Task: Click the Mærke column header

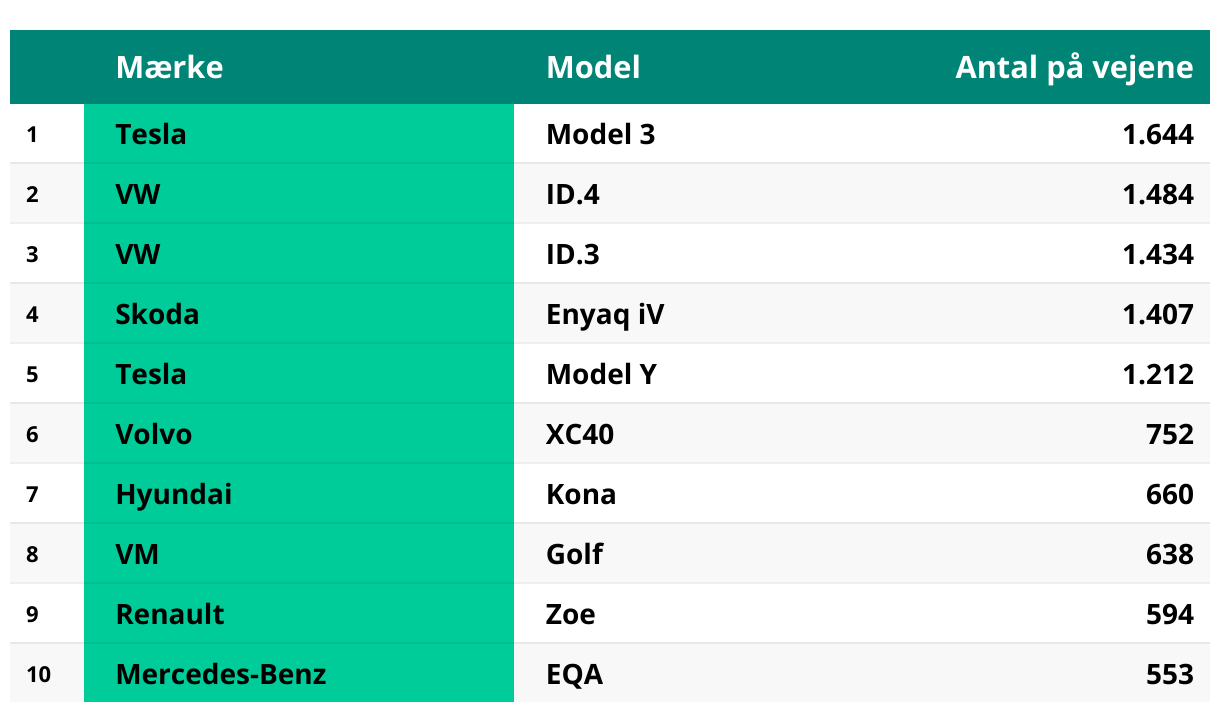Action: click(x=169, y=67)
